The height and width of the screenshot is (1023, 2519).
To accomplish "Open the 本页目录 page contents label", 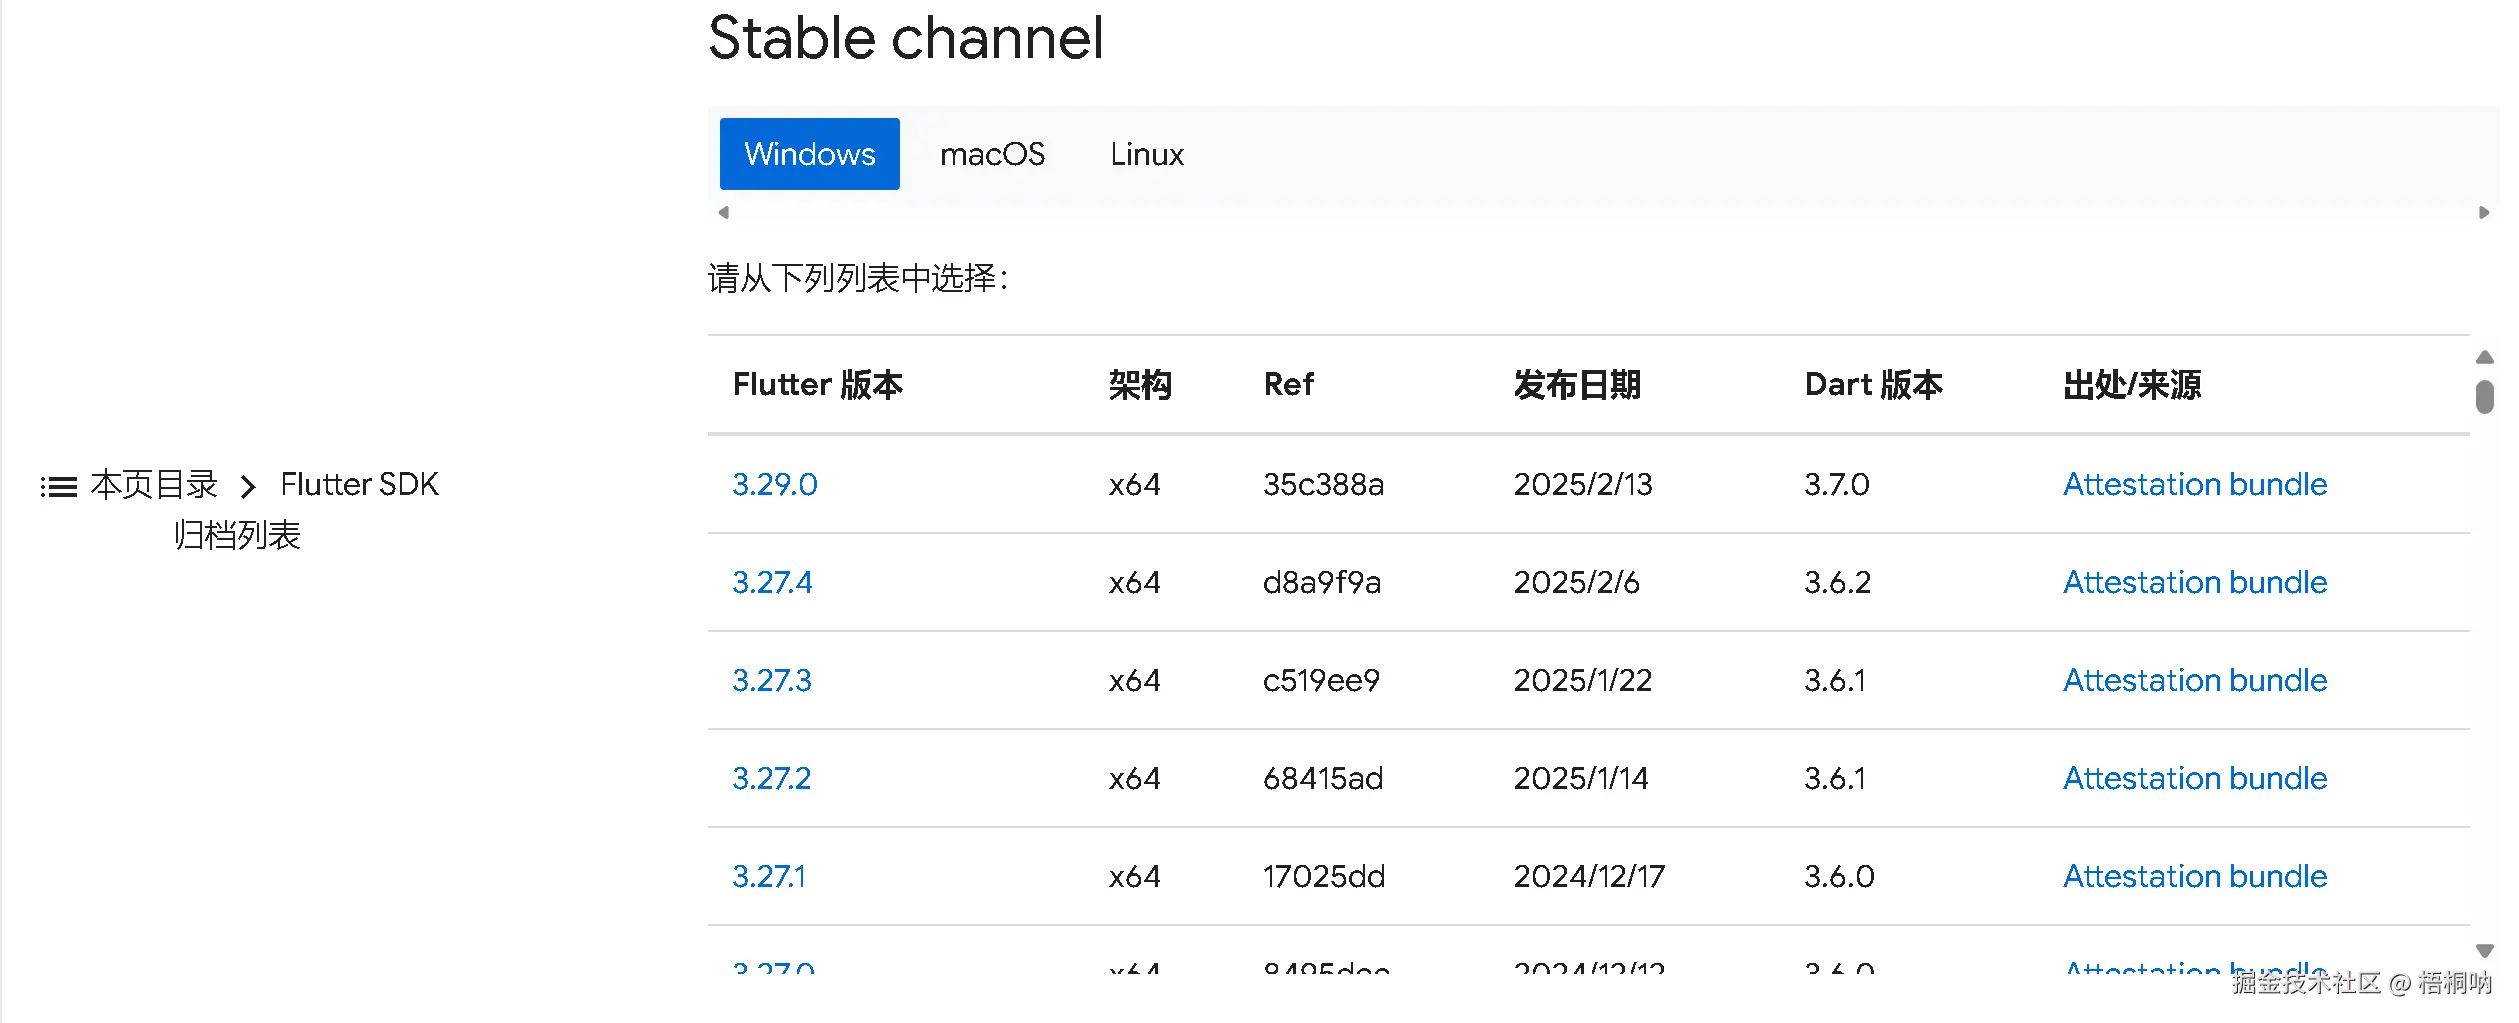I will point(154,485).
